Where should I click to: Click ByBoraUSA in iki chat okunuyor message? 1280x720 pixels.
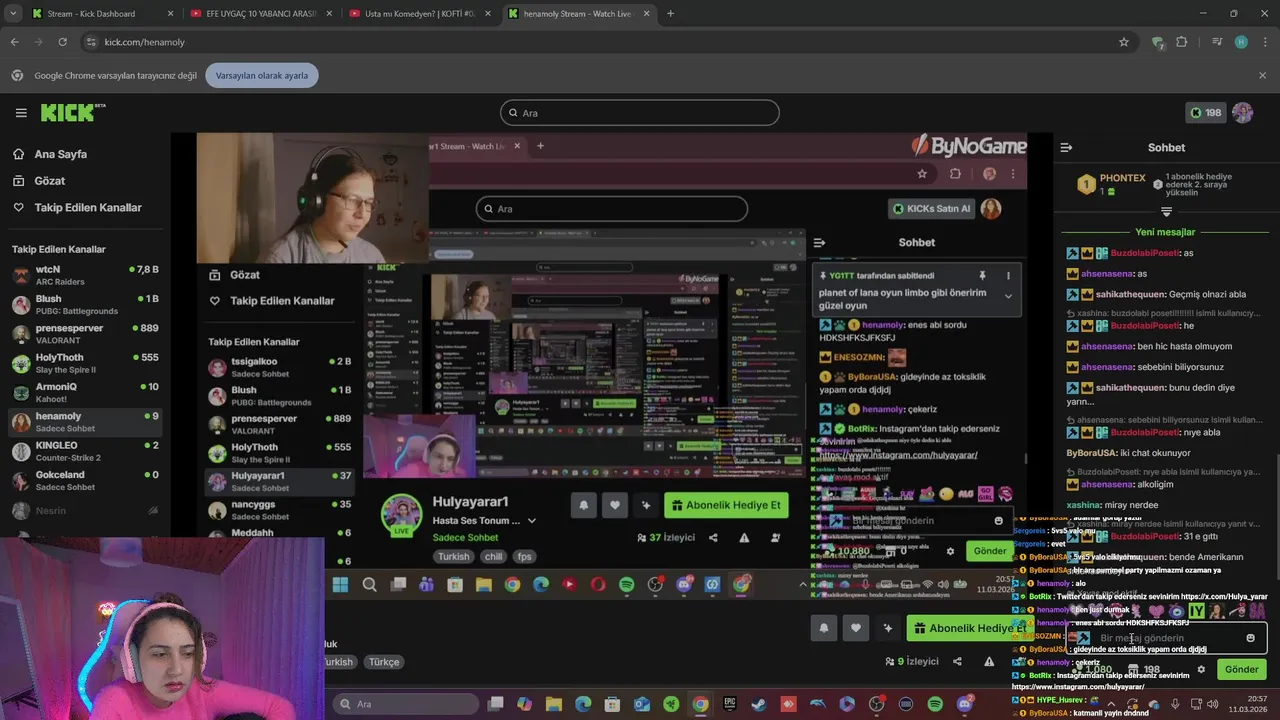pos(1091,453)
